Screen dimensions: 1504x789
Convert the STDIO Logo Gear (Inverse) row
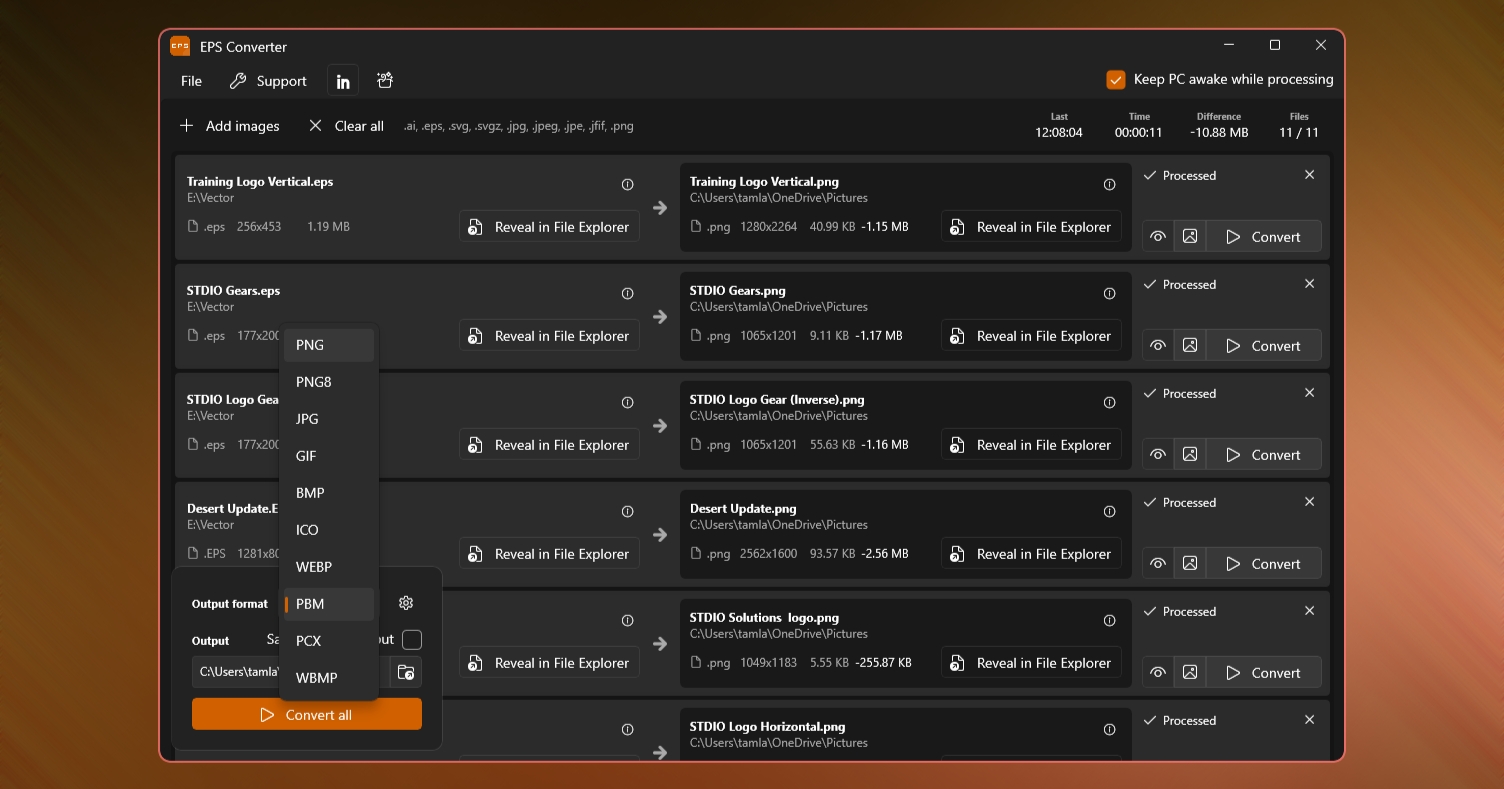[x=1263, y=455]
